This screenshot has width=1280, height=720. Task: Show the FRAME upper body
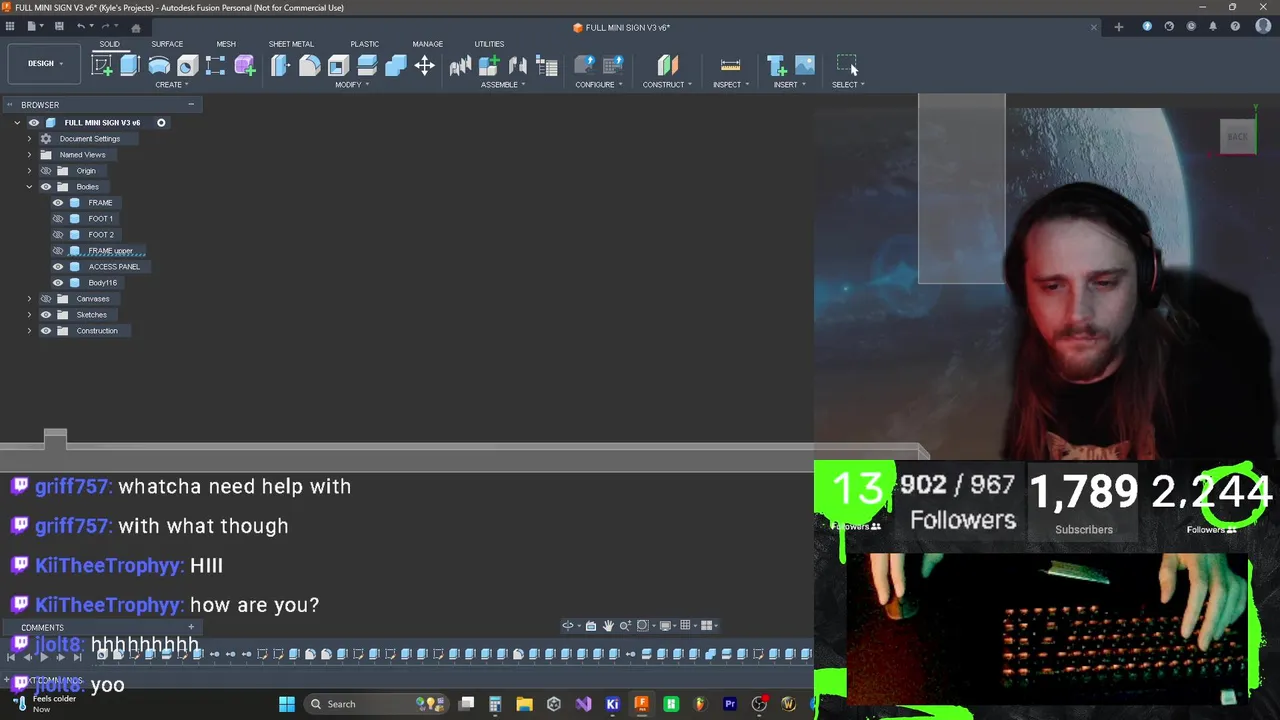click(x=58, y=251)
